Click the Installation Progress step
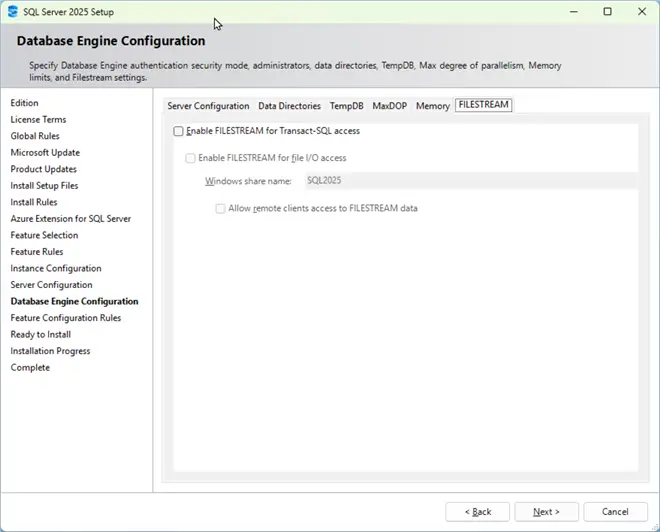660x532 pixels. click(x=50, y=351)
